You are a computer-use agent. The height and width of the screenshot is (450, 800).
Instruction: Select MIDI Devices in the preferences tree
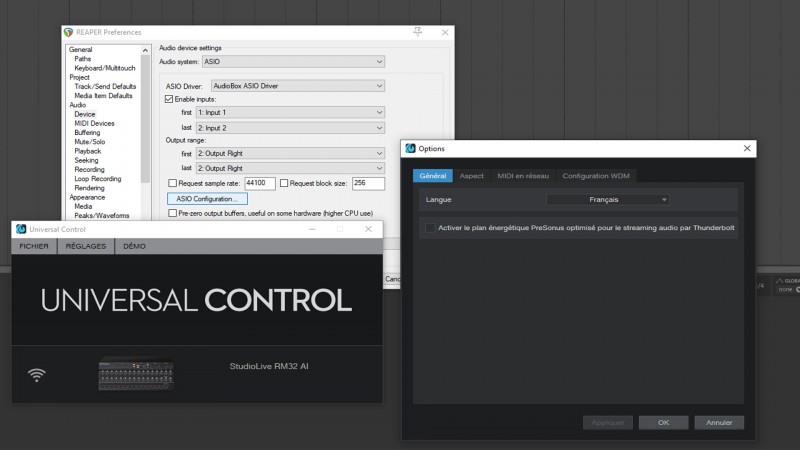pos(94,123)
